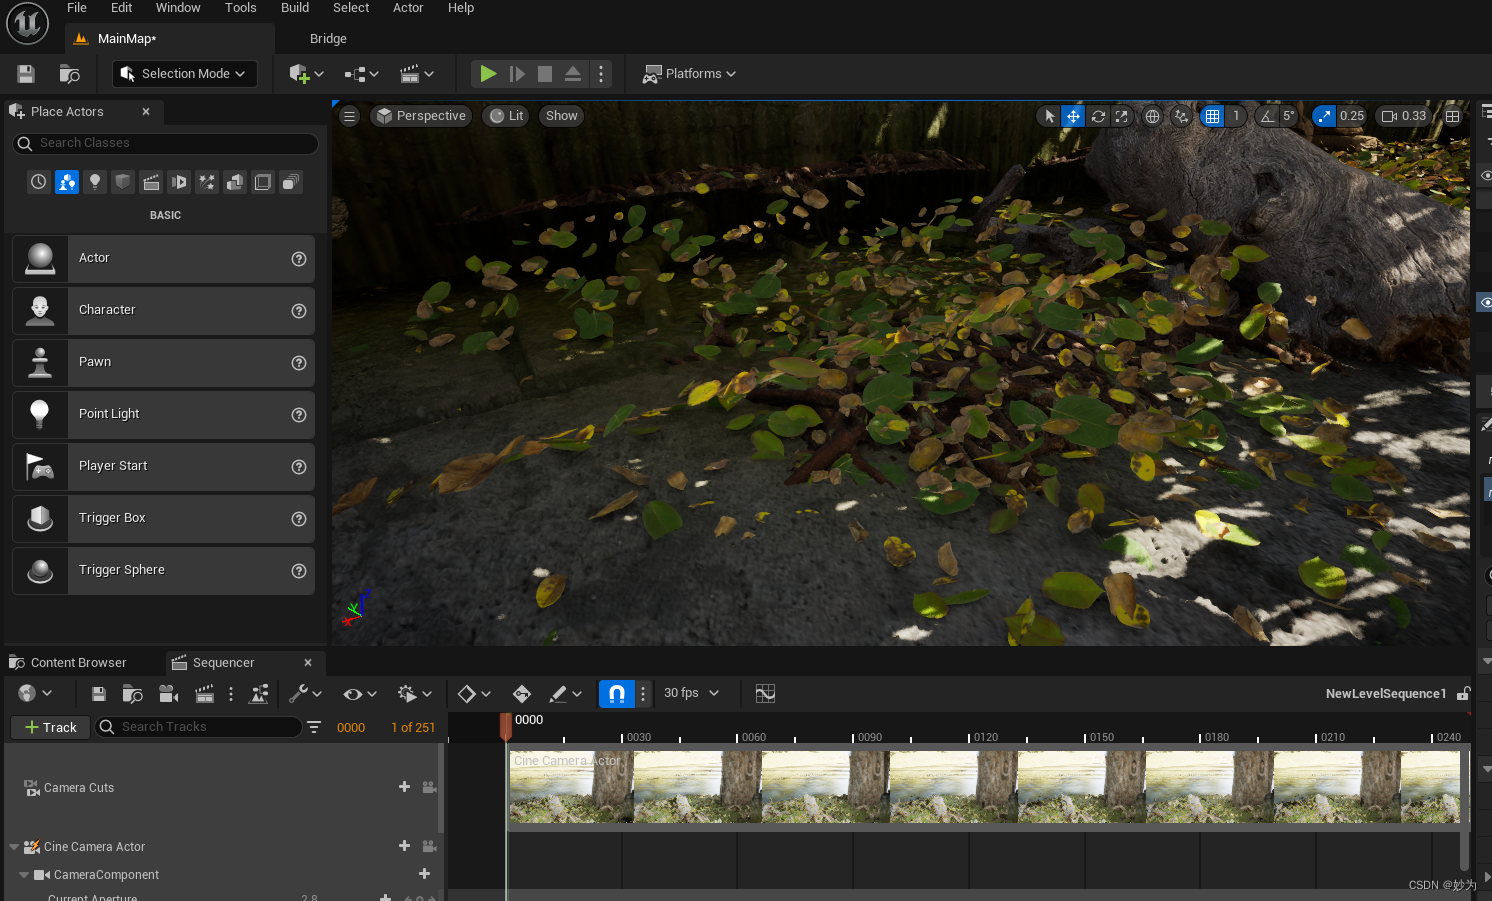This screenshot has width=1492, height=901.
Task: Click the green Play level button
Action: (x=488, y=74)
